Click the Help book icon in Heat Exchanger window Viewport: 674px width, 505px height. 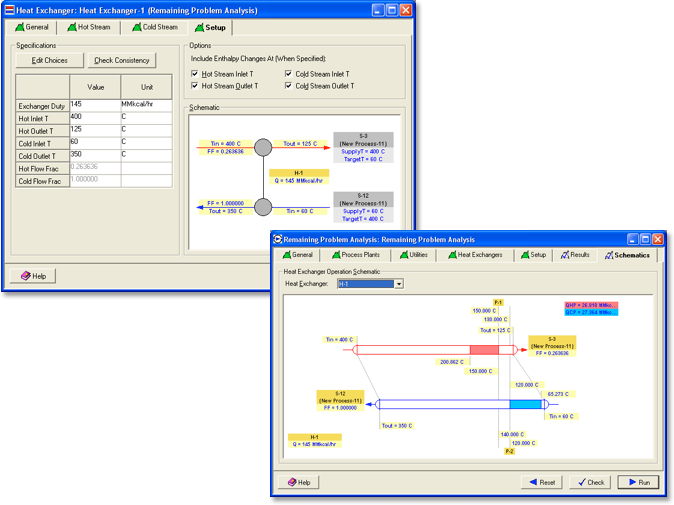(24, 276)
